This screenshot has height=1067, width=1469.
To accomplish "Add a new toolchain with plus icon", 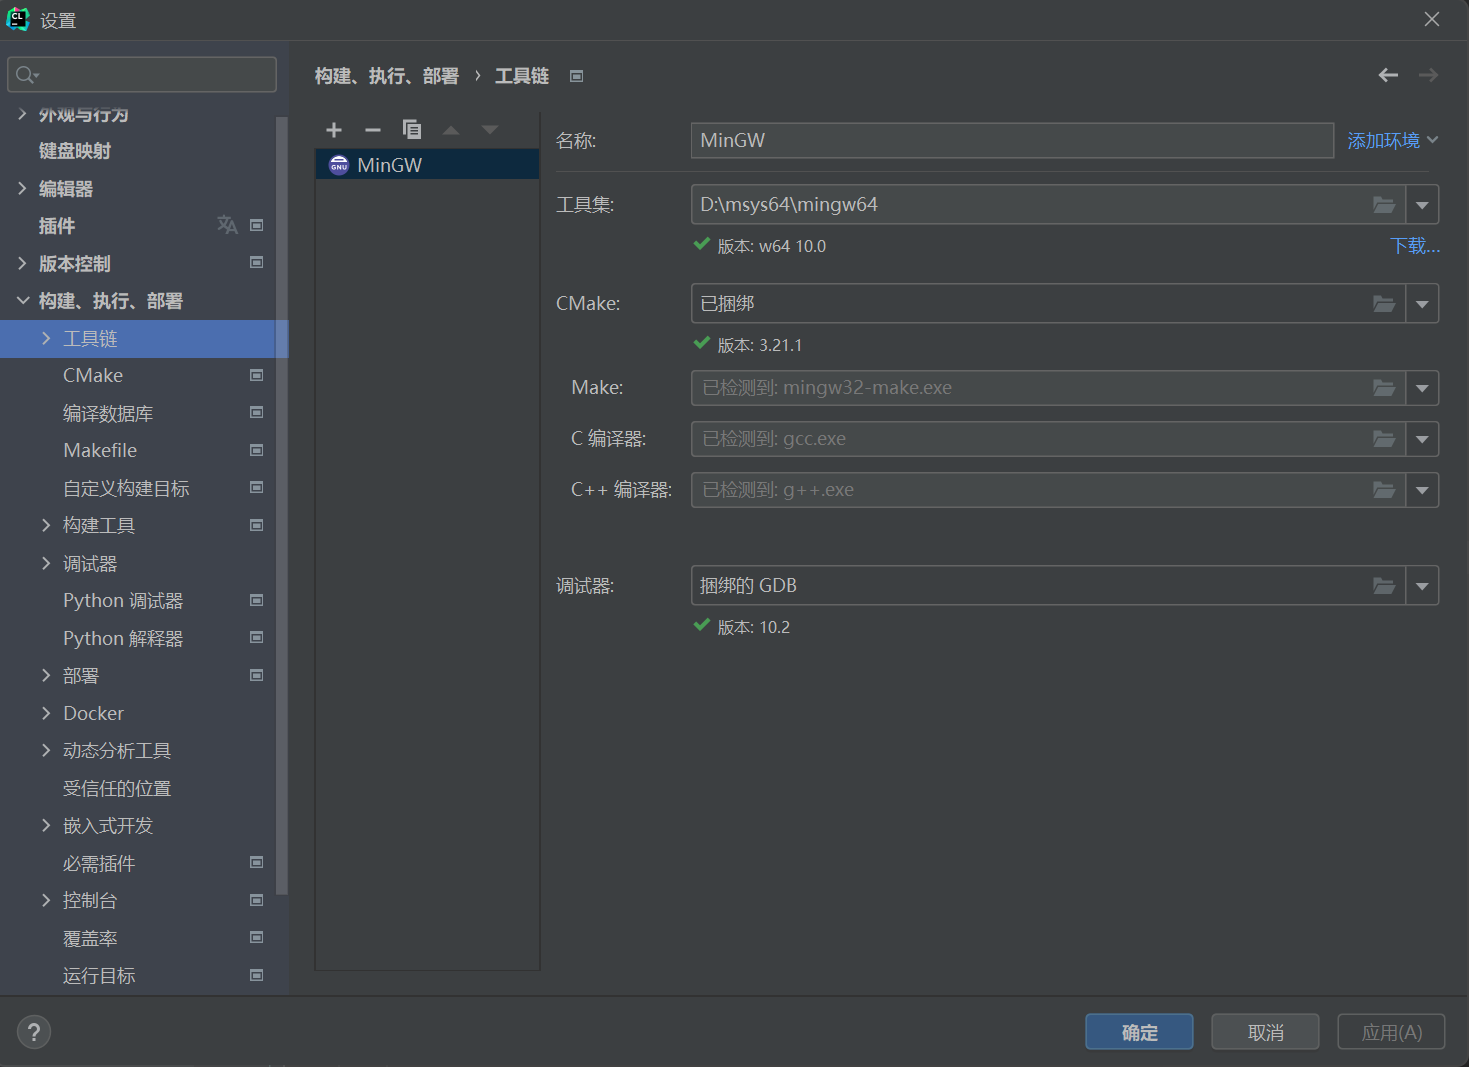I will click(334, 130).
